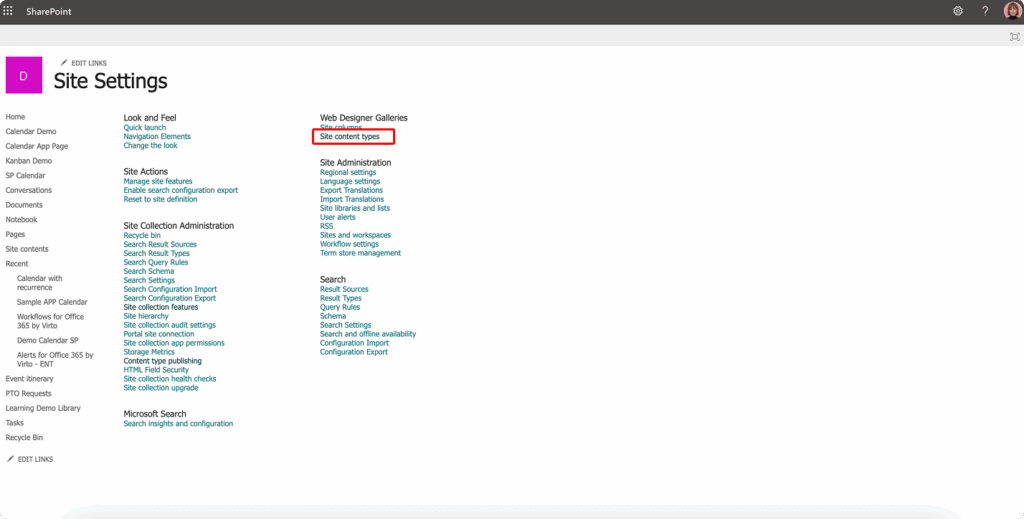1024x519 pixels.
Task: Toggle the focus on content icon
Action: (1014, 36)
